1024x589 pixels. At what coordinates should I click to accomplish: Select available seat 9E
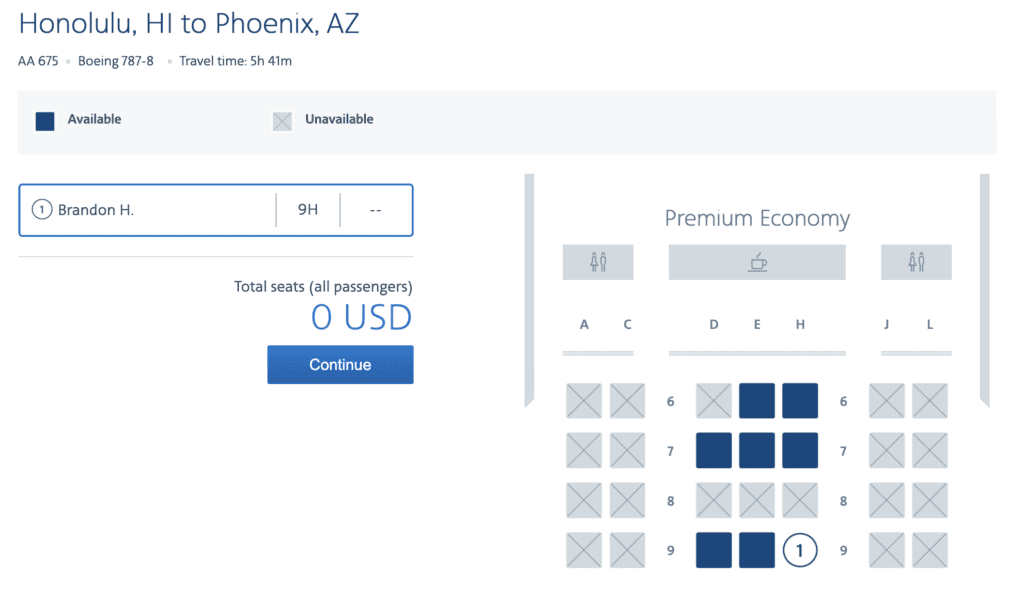click(x=757, y=550)
